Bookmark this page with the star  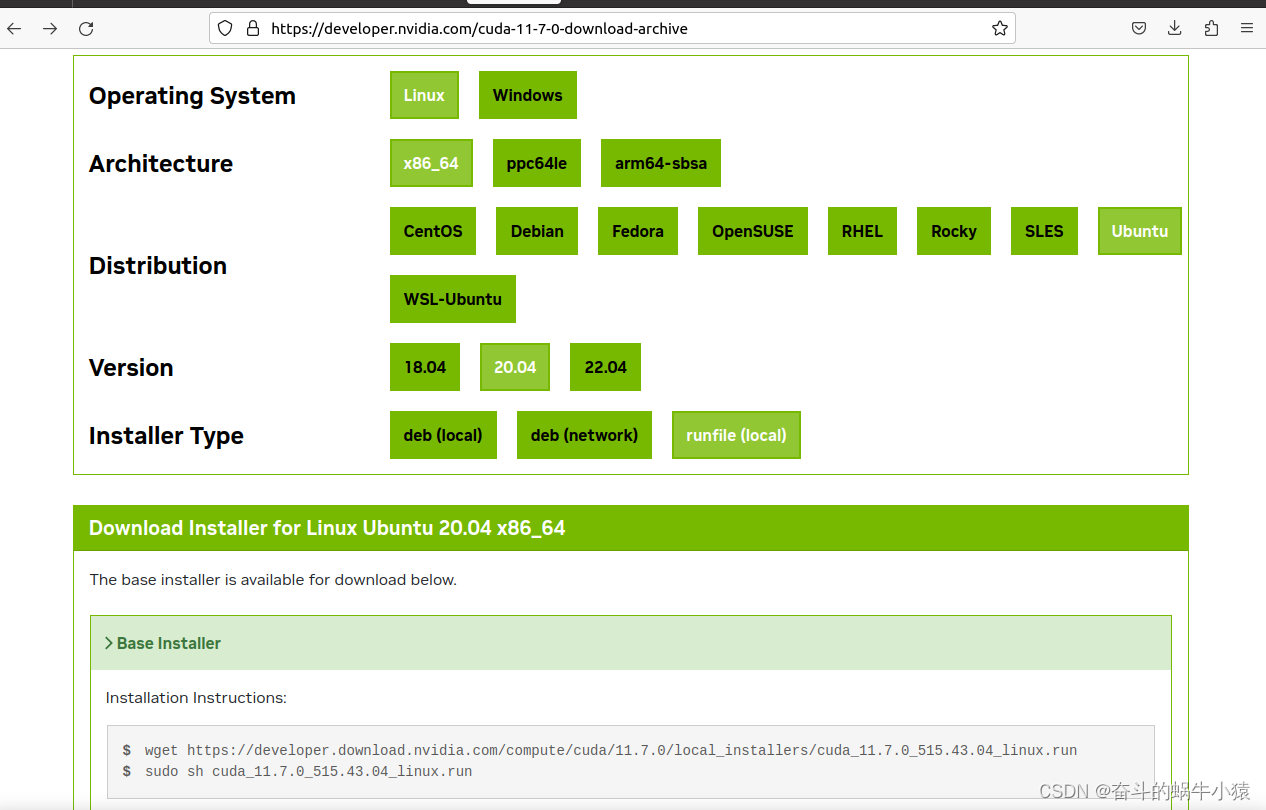pos(999,29)
